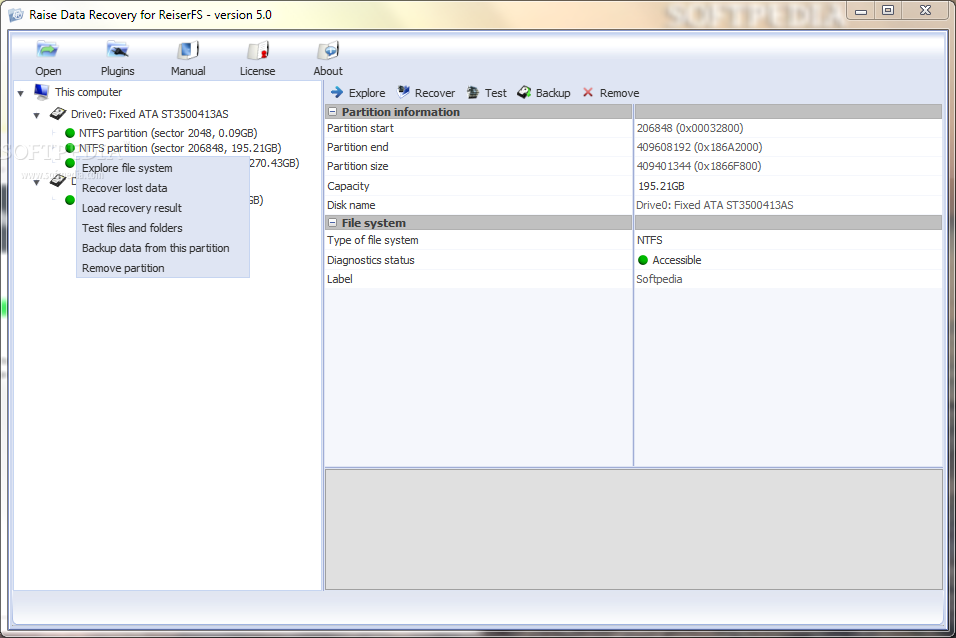The image size is (956, 638).
Task: Click the Partition end value 409608192
Action: coord(699,147)
